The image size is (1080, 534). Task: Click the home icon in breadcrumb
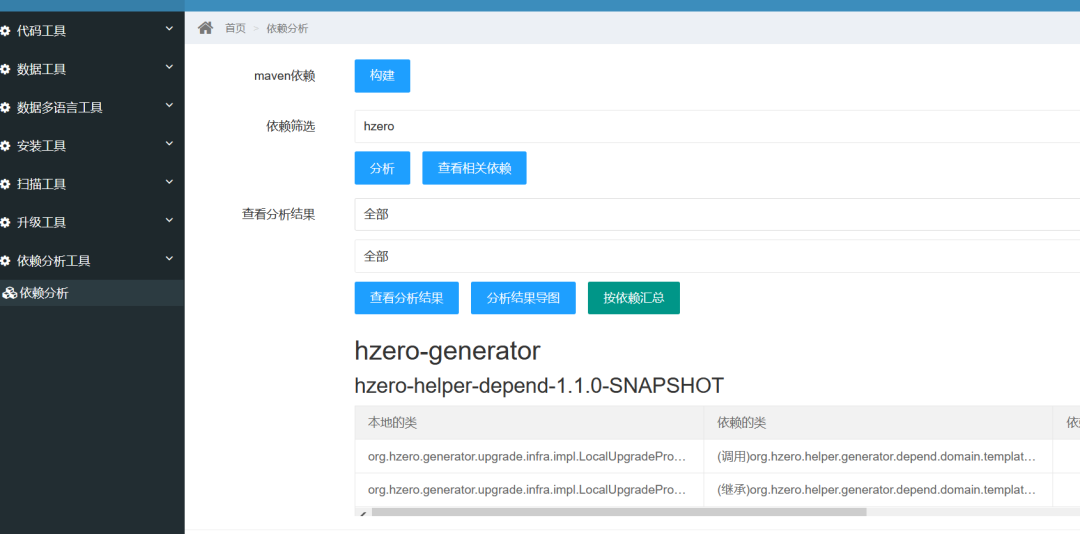206,28
